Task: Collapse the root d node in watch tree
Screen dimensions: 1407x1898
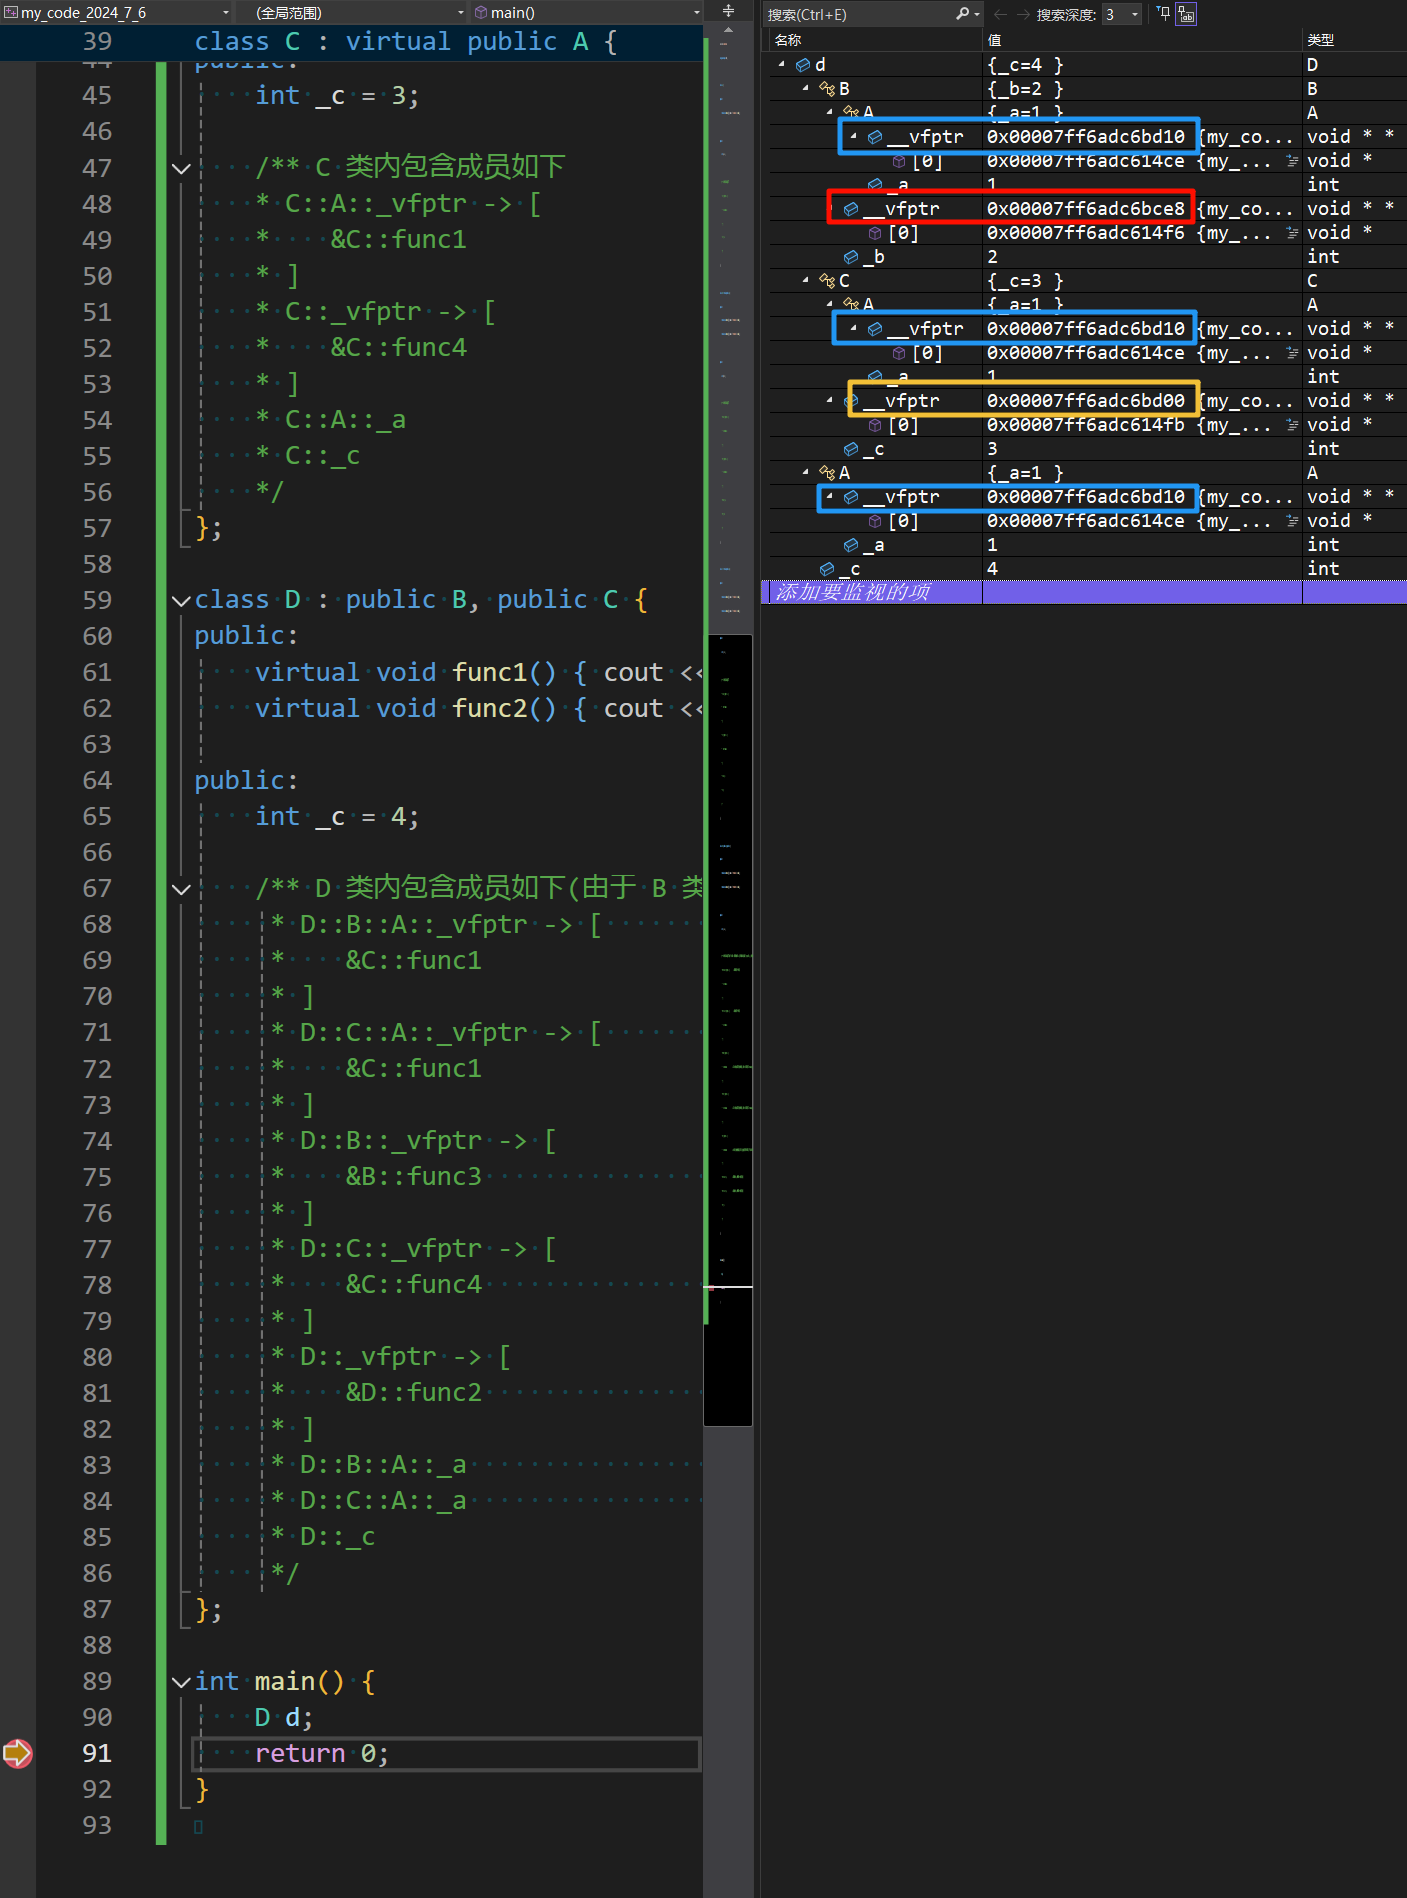Action: click(x=782, y=65)
